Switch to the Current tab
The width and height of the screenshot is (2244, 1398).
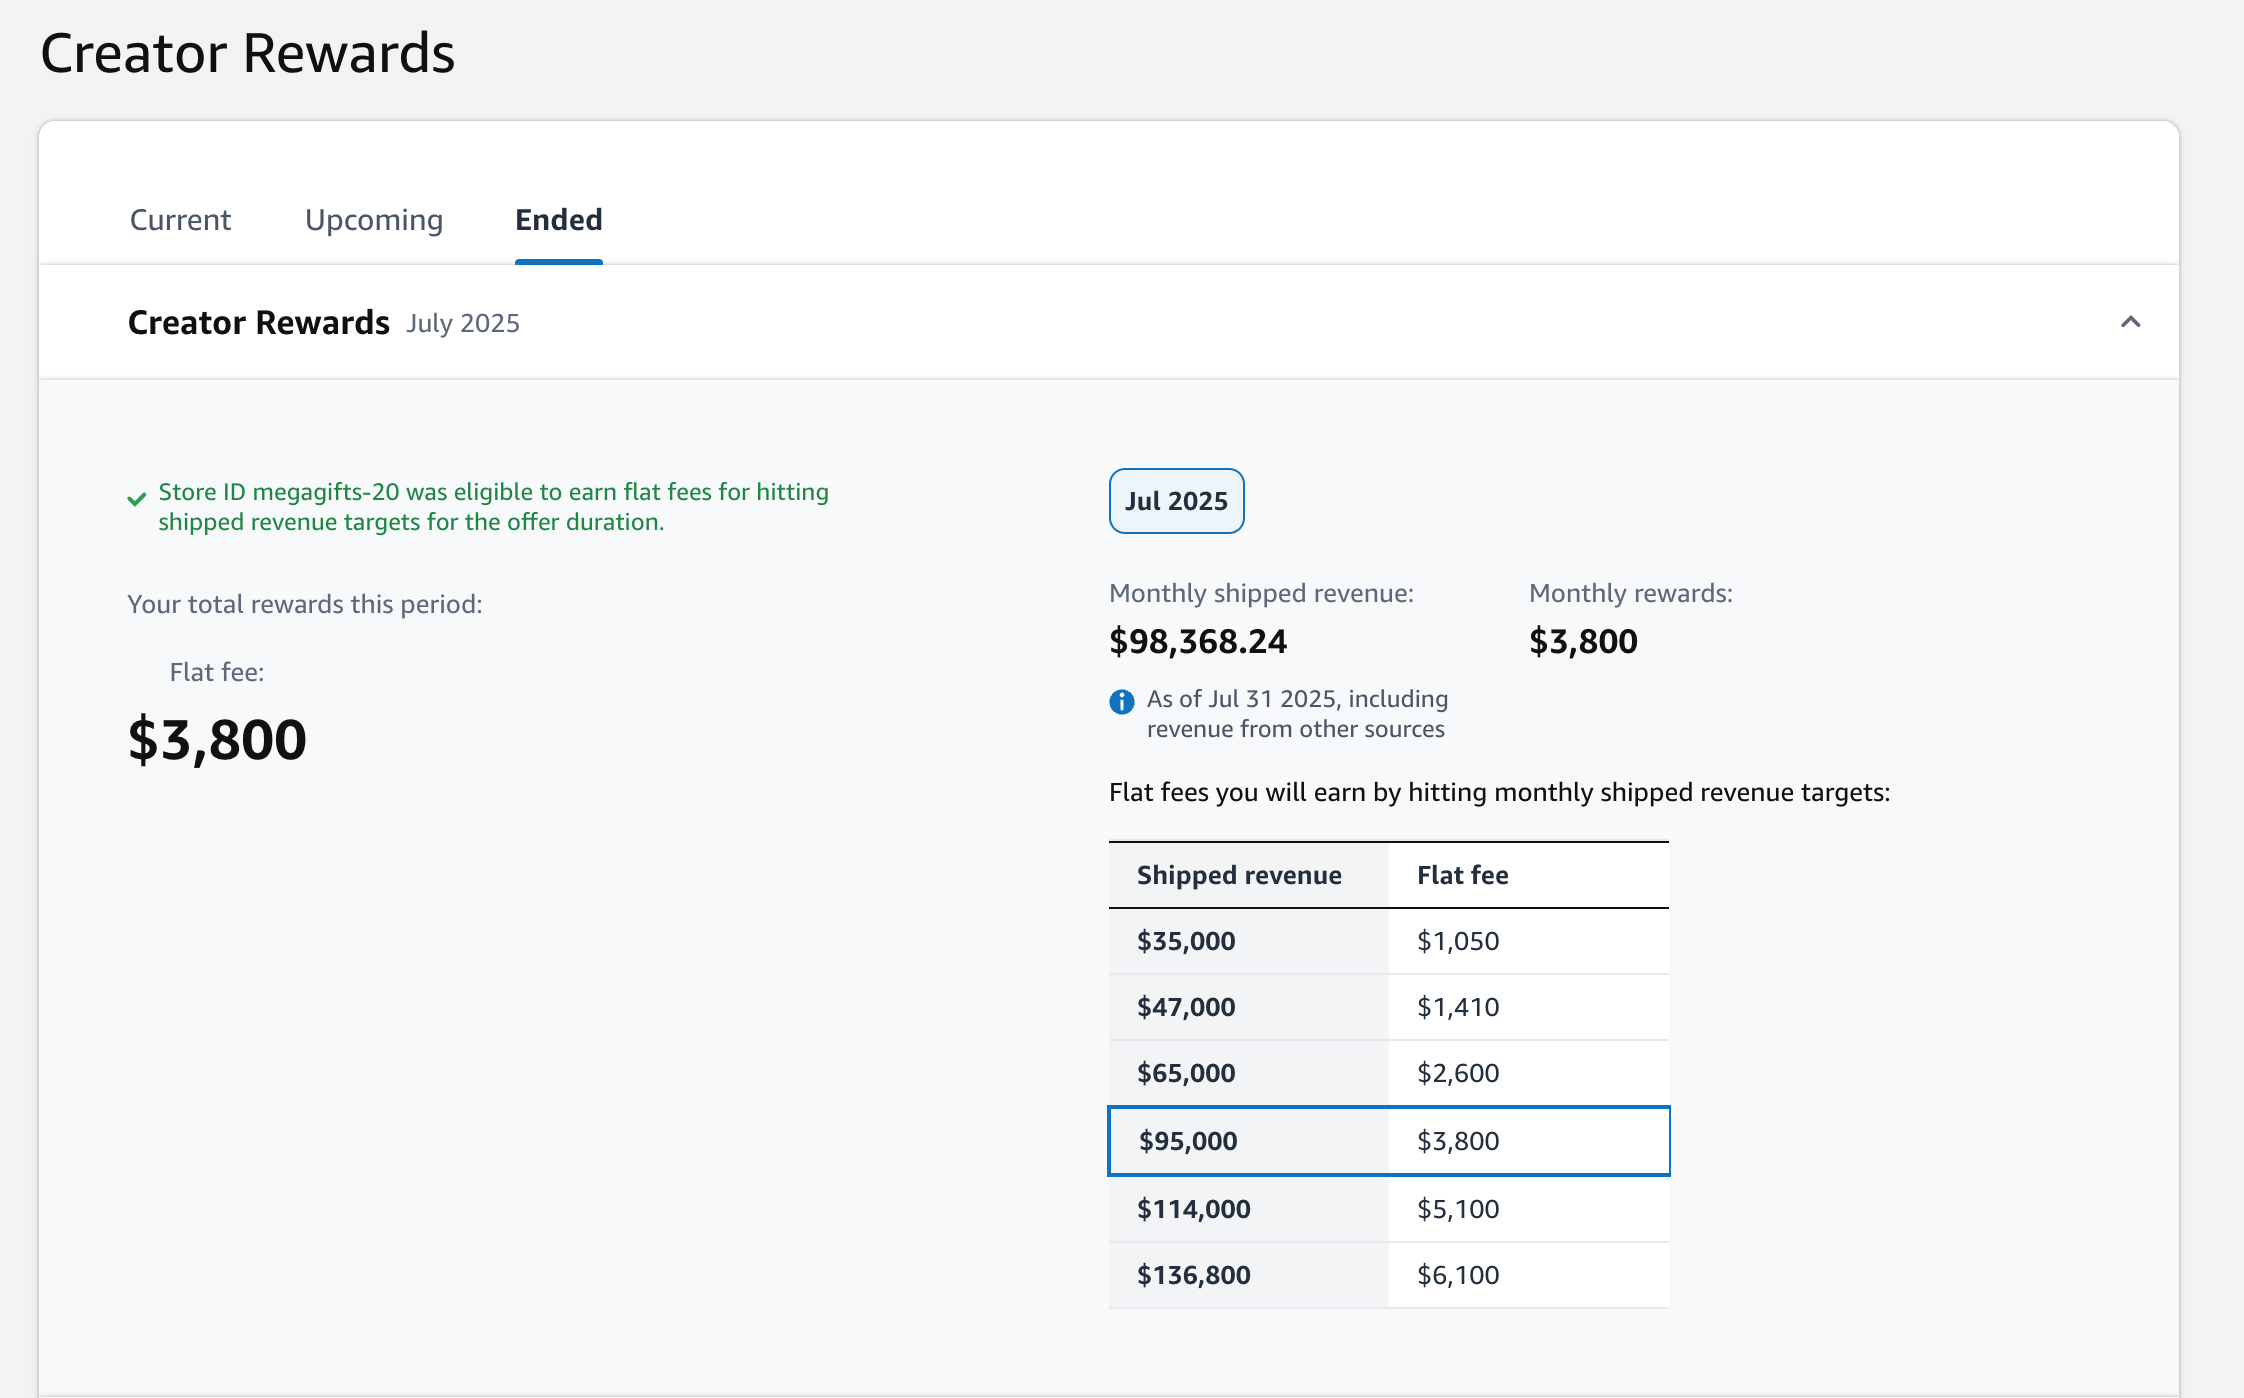(x=180, y=220)
